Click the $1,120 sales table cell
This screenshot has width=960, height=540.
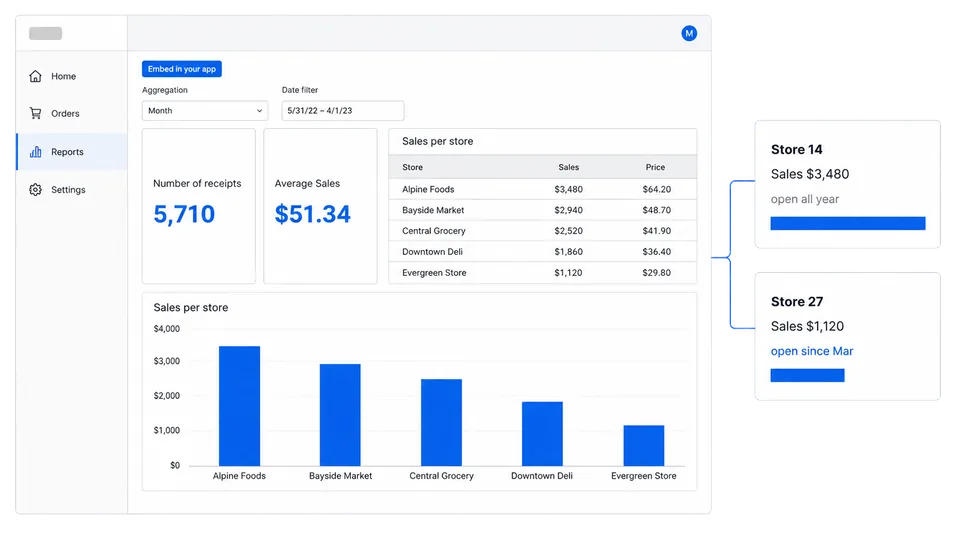pos(569,272)
